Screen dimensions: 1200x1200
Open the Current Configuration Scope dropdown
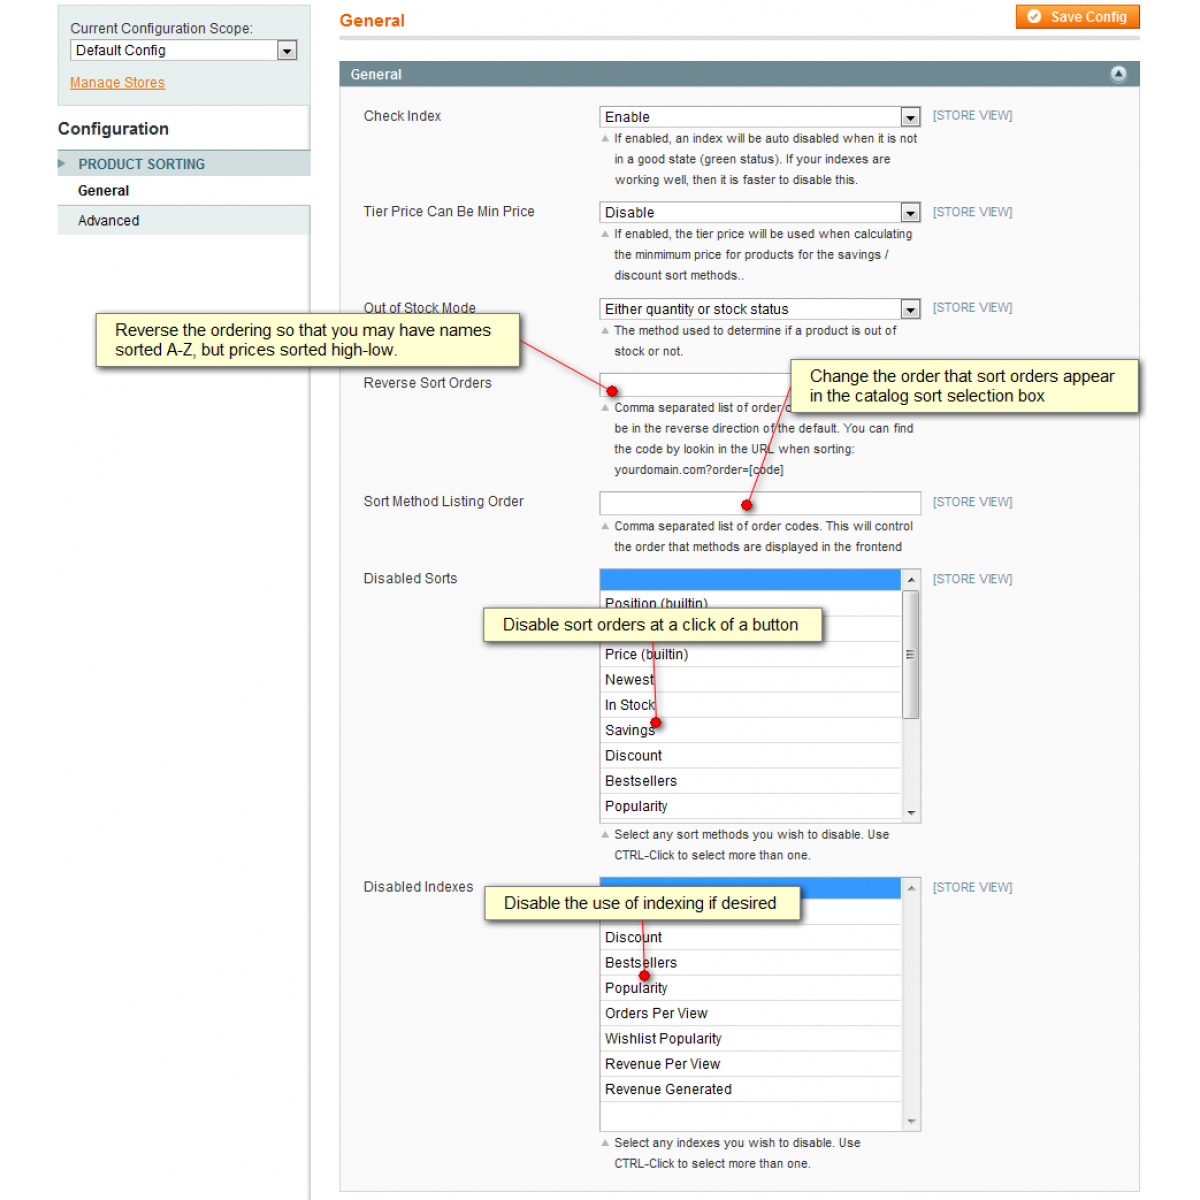pyautogui.click(x=288, y=50)
